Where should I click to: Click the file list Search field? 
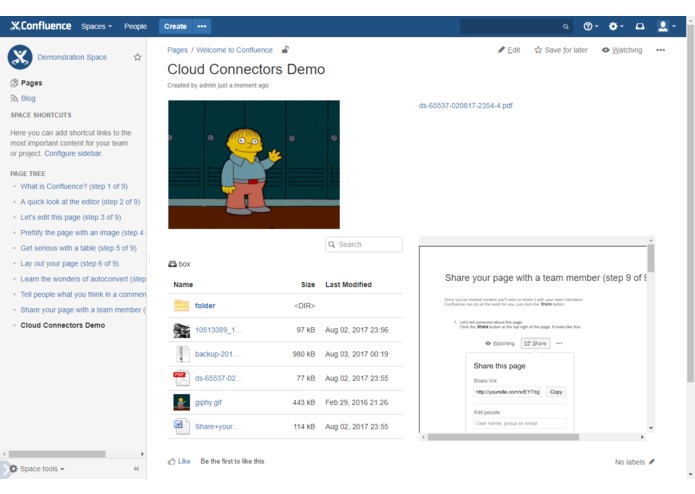[x=364, y=245]
